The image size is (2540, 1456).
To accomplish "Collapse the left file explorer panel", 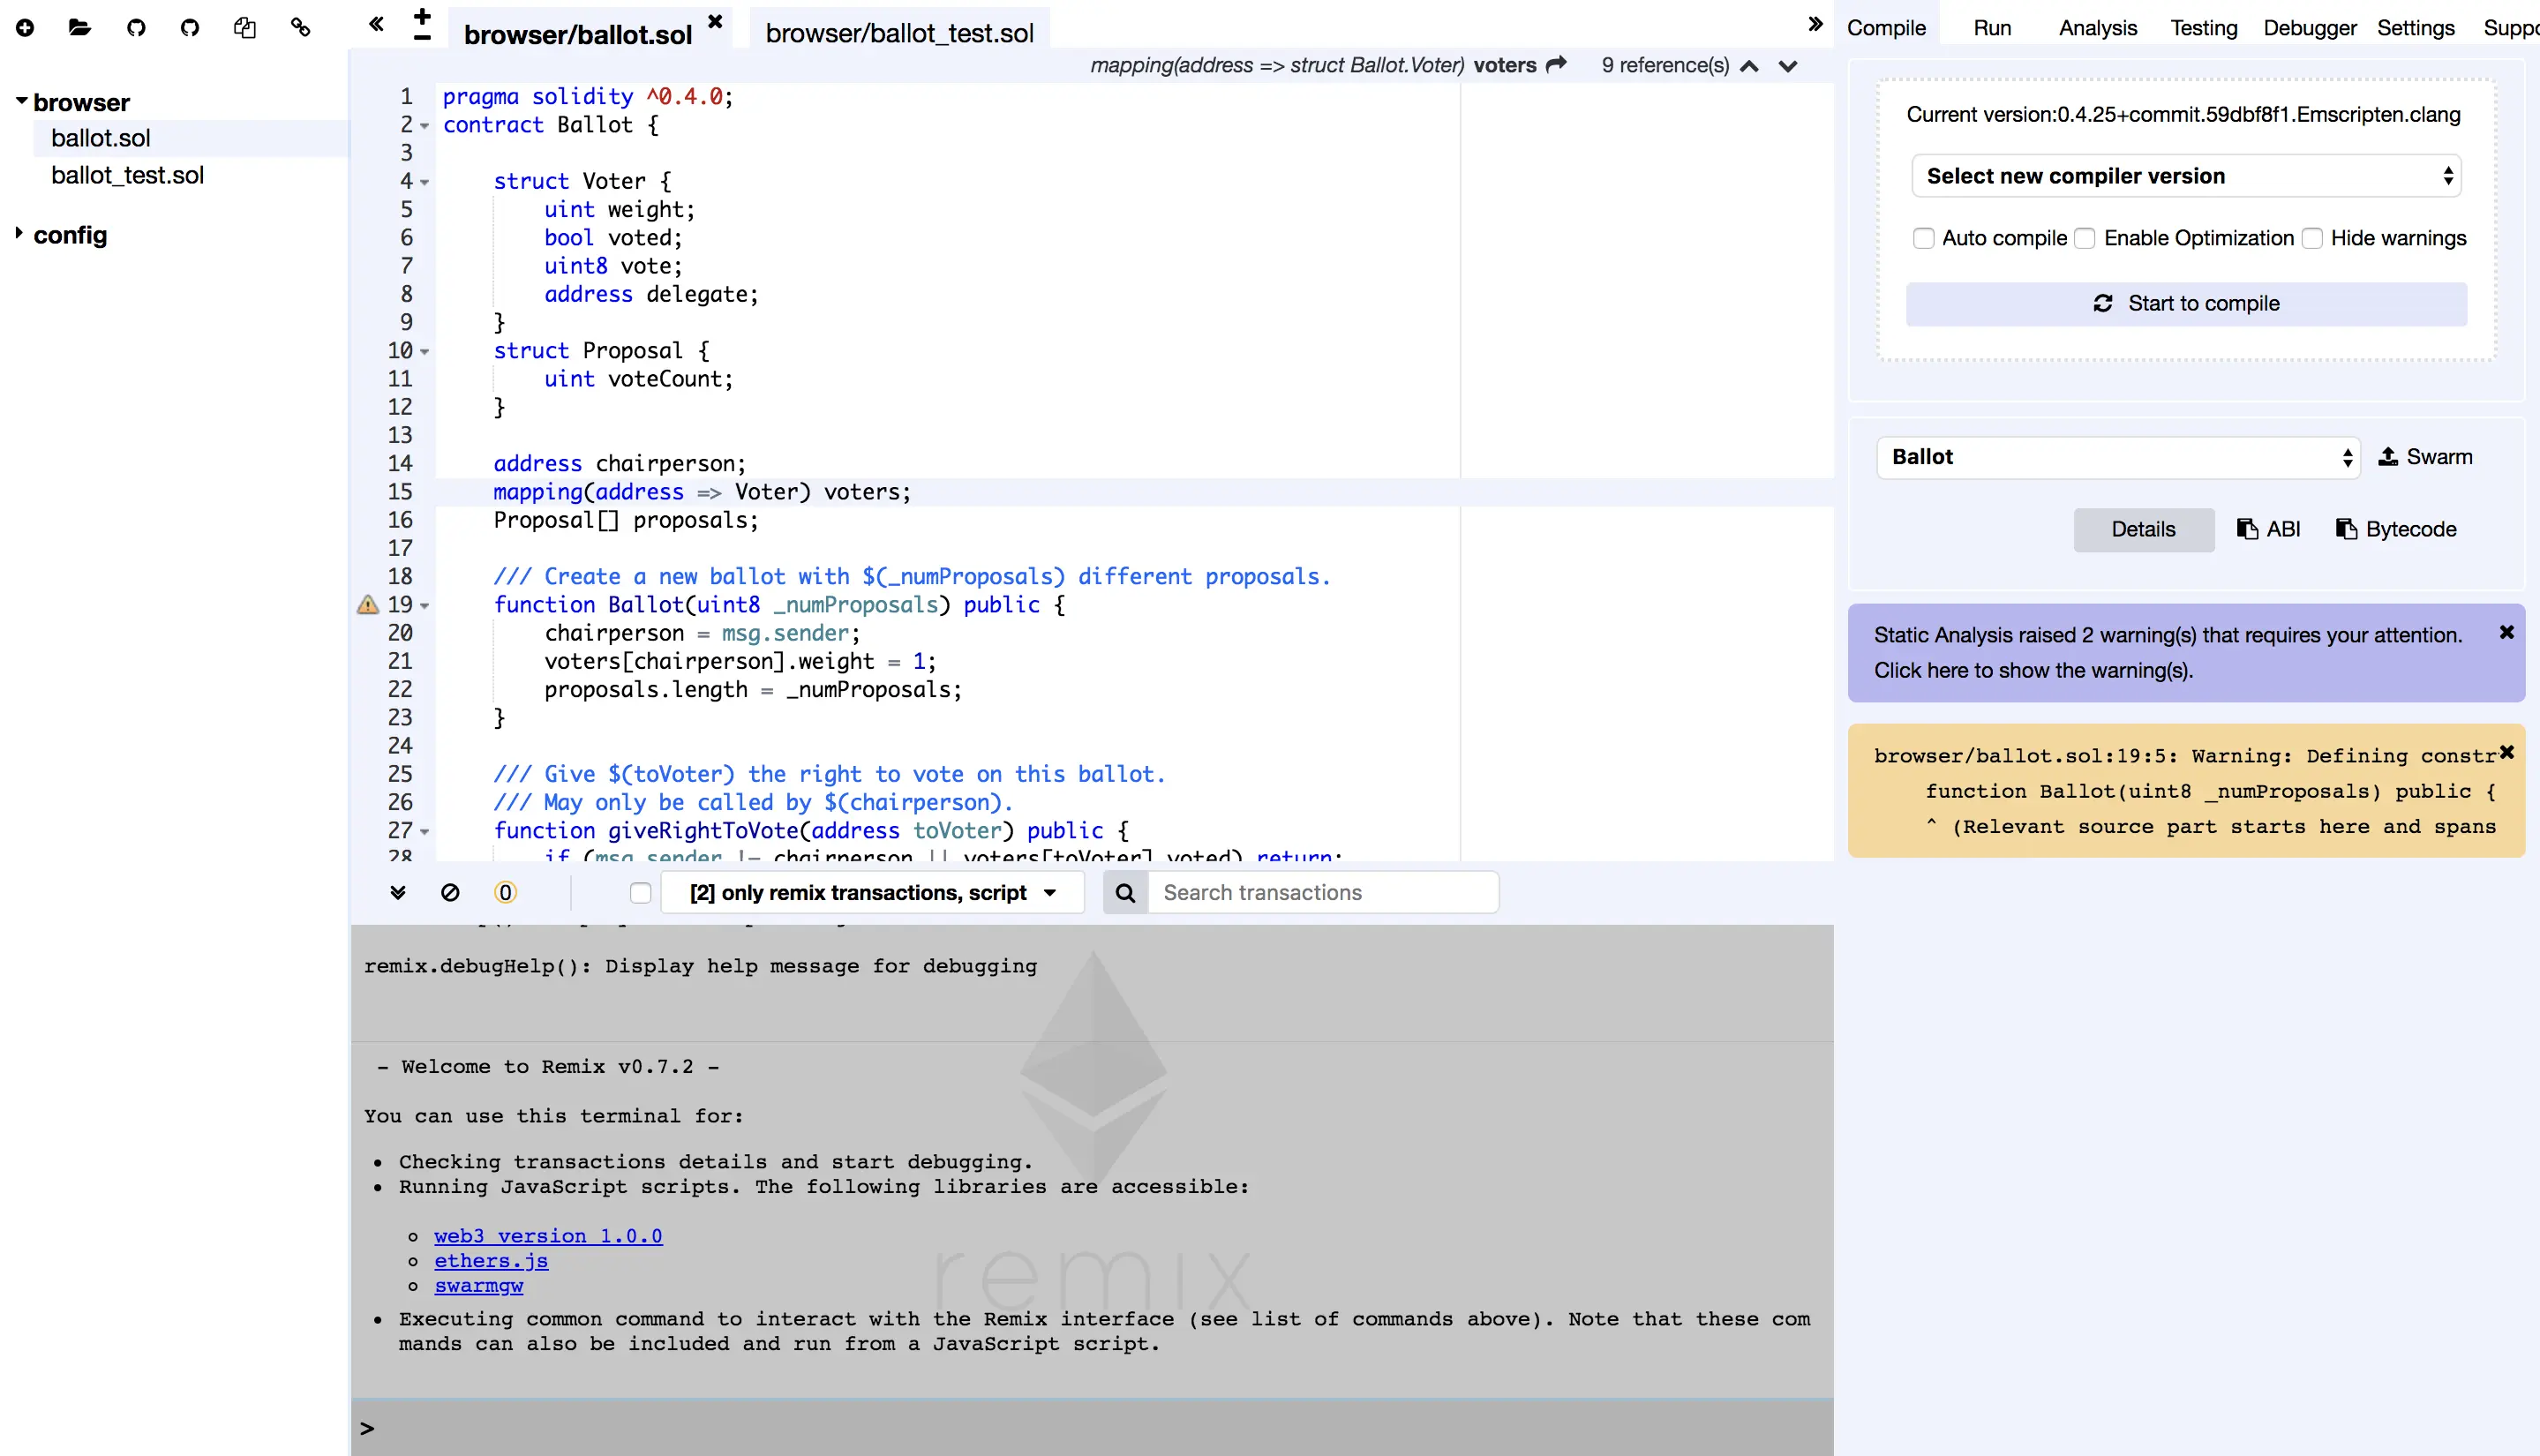I will pos(376,24).
